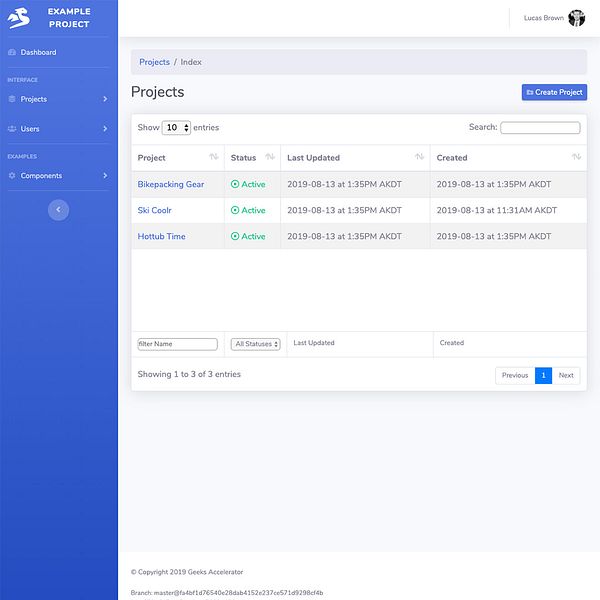Image resolution: width=600 pixels, height=600 pixels.
Task: Open the Show entries count dropdown
Action: [176, 127]
